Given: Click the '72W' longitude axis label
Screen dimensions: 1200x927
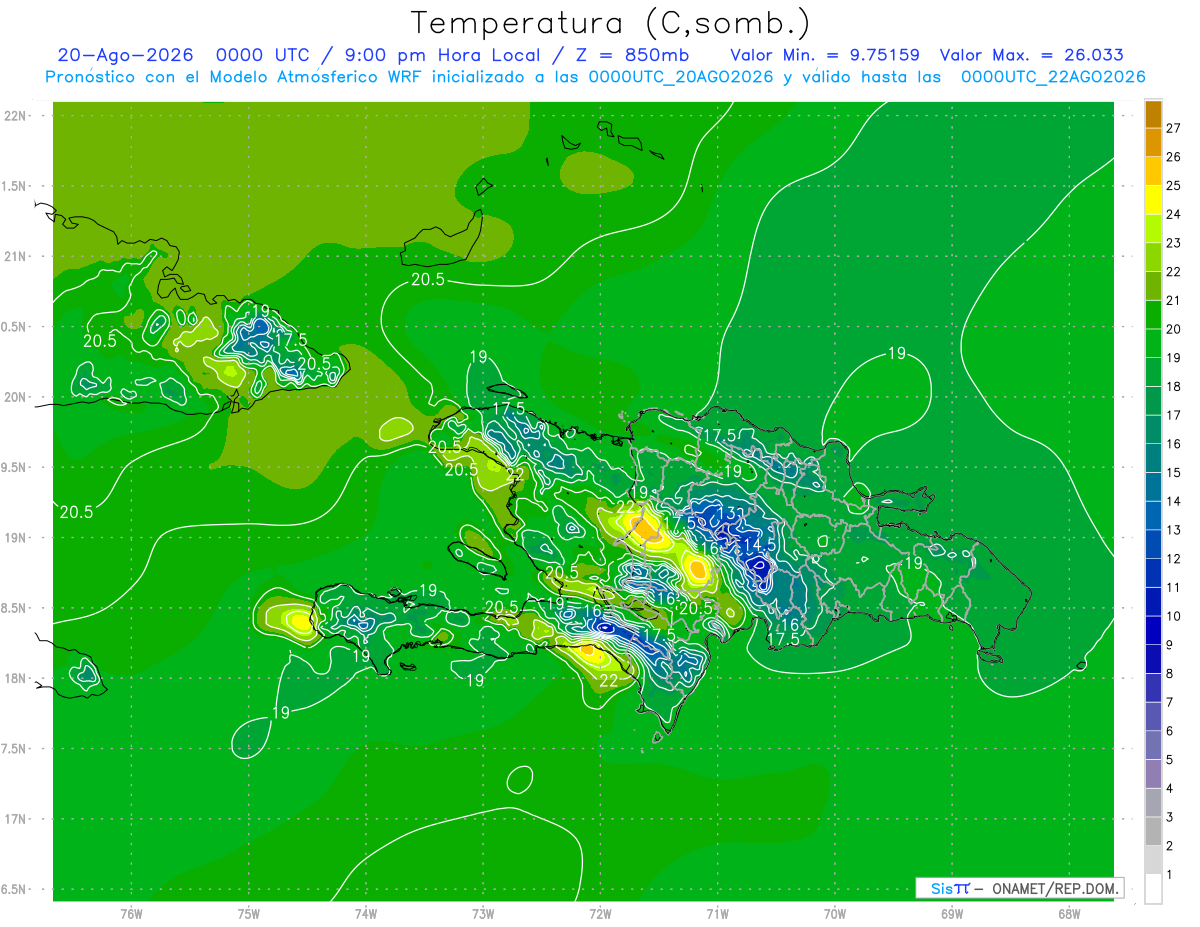Looking at the screenshot, I should pyautogui.click(x=600, y=913).
